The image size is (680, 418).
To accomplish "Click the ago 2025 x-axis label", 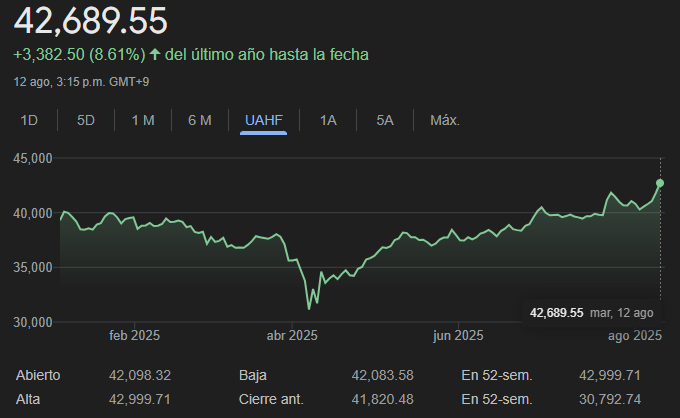I will pyautogui.click(x=635, y=336).
